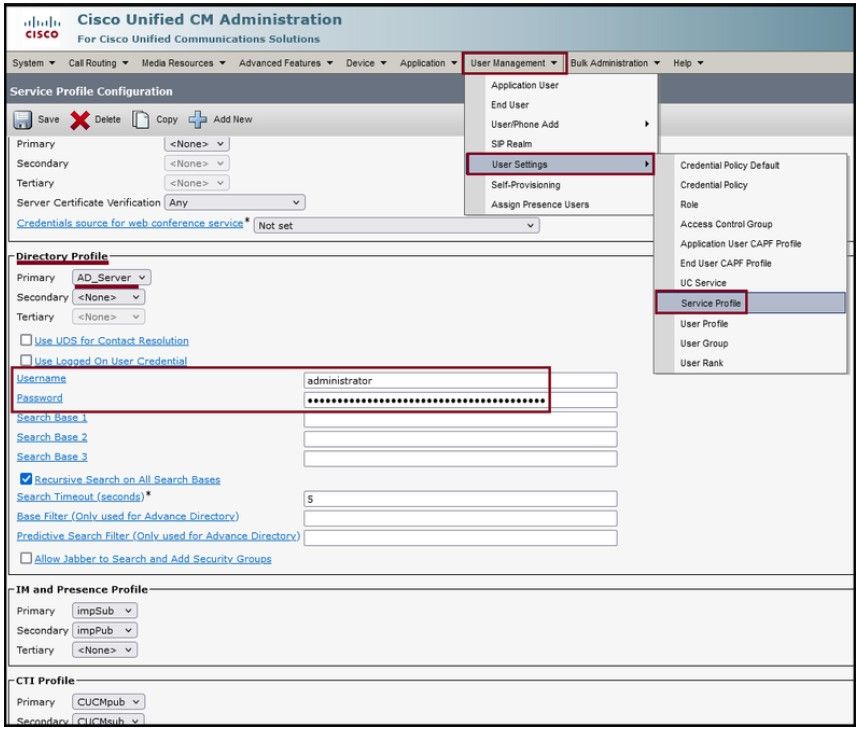Enable Use UDS for Contact Resolution checkbox
Image resolution: width=858 pixels, height=730 pixels.
[26, 340]
